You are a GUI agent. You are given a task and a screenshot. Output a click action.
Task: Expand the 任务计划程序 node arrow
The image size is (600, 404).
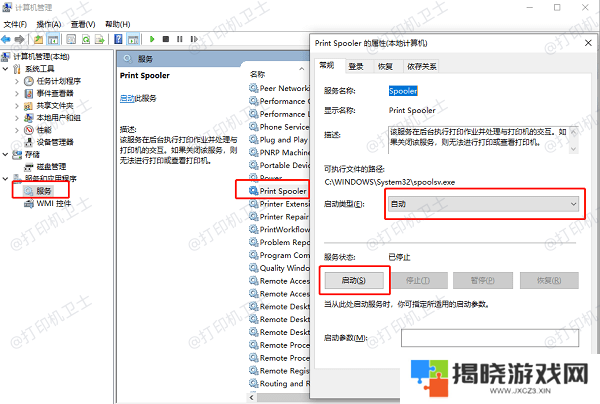pyautogui.click(x=16, y=81)
